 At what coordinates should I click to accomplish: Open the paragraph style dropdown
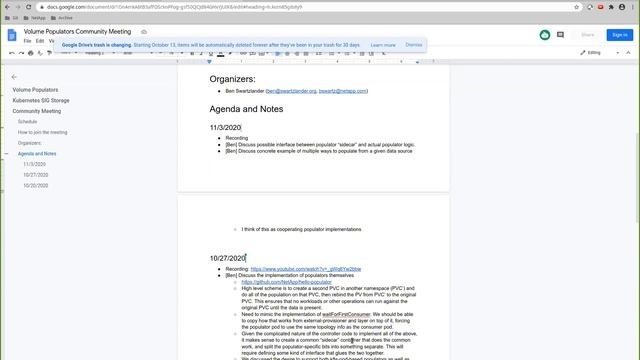tap(100, 53)
